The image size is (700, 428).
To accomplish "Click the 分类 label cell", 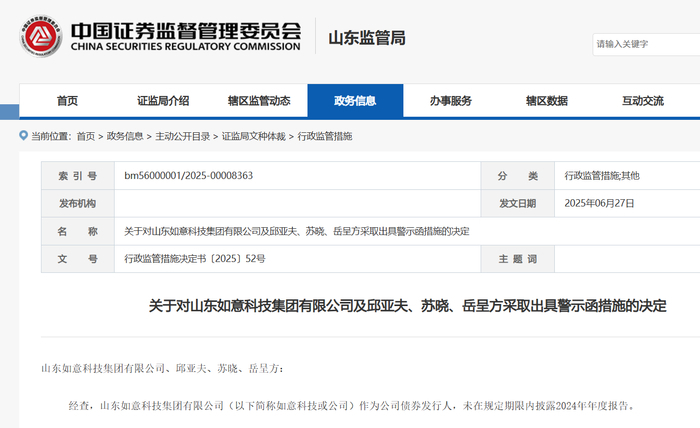I will (518, 176).
